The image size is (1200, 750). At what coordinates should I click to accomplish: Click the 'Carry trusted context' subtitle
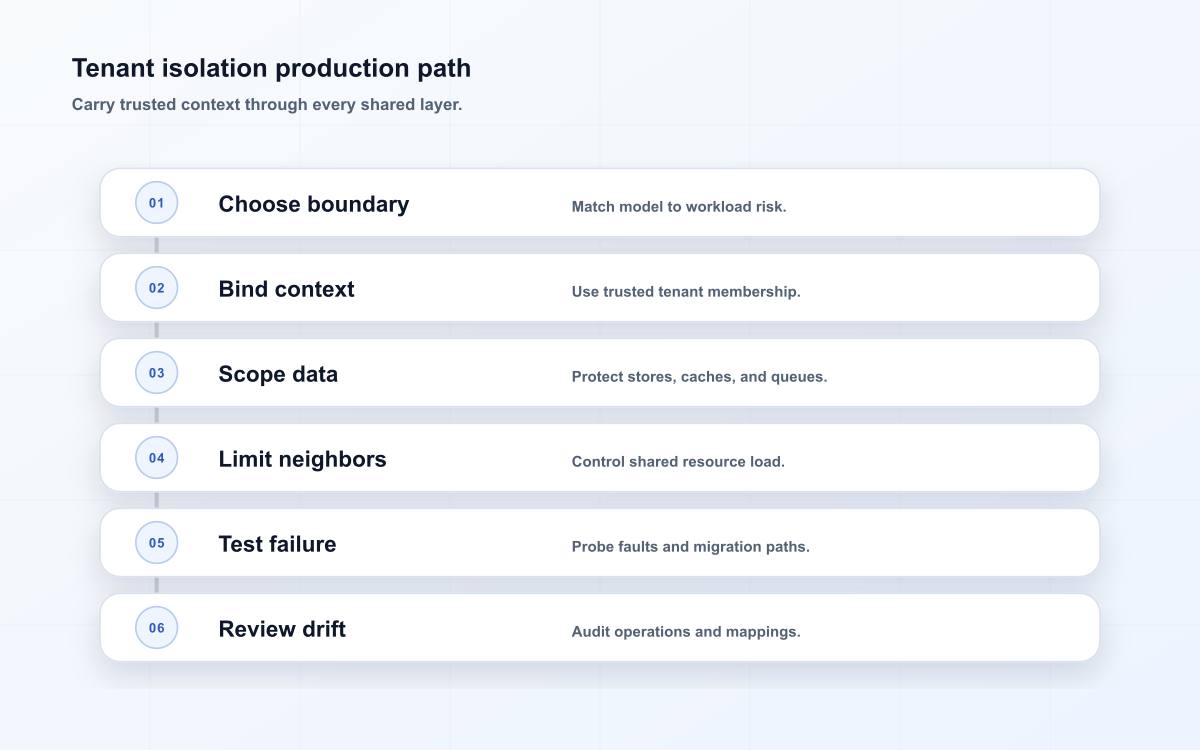coord(267,104)
